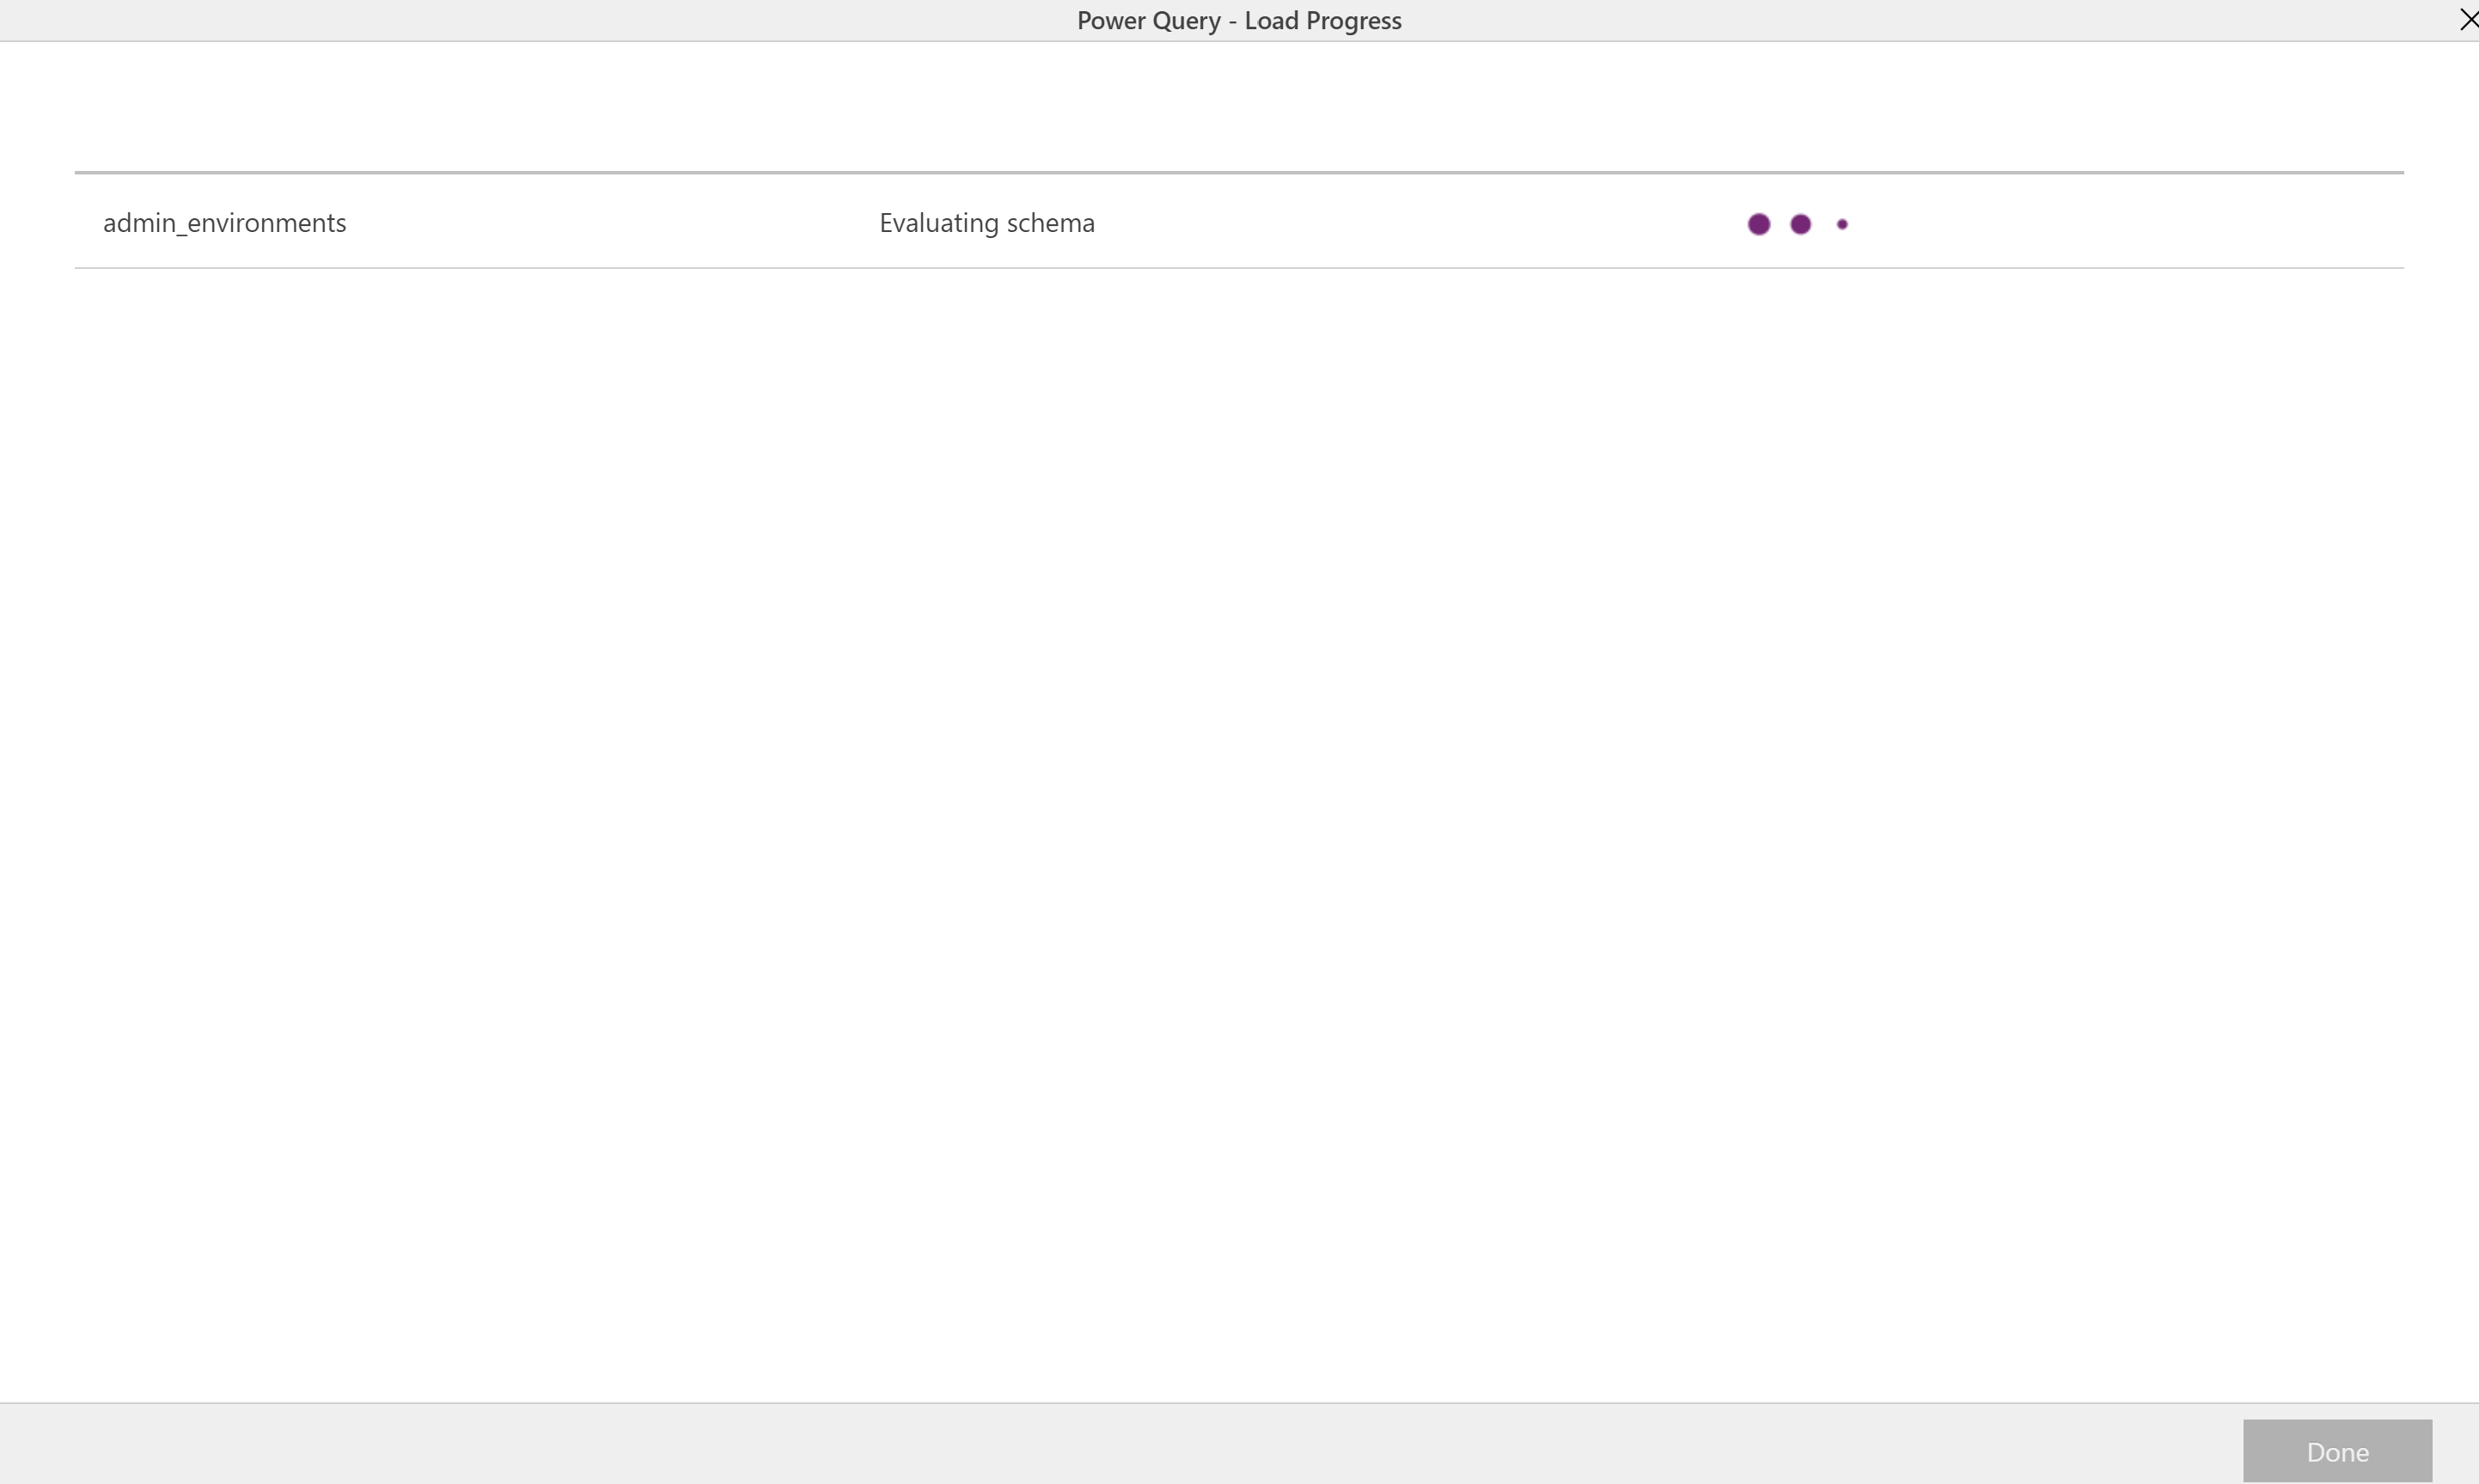This screenshot has width=2479, height=1484.
Task: Click the third faded progress dot
Action: click(1841, 223)
